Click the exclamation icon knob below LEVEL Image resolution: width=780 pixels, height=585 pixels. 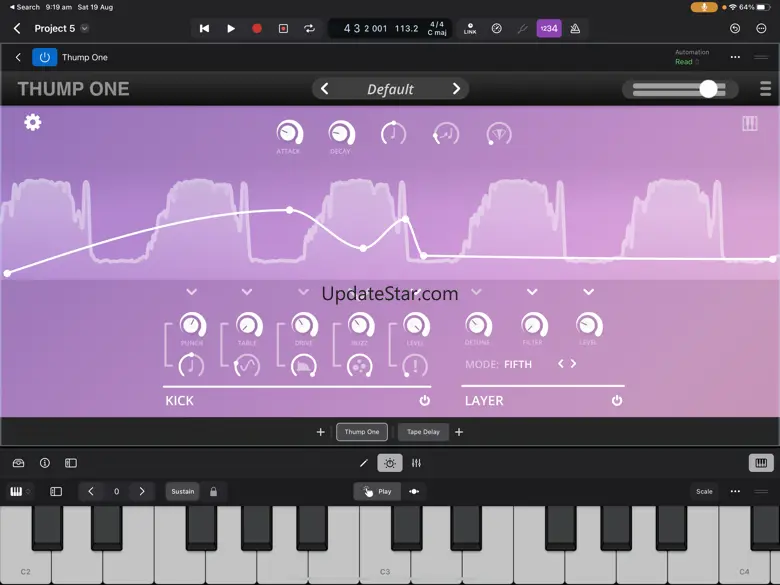pyautogui.click(x=415, y=366)
